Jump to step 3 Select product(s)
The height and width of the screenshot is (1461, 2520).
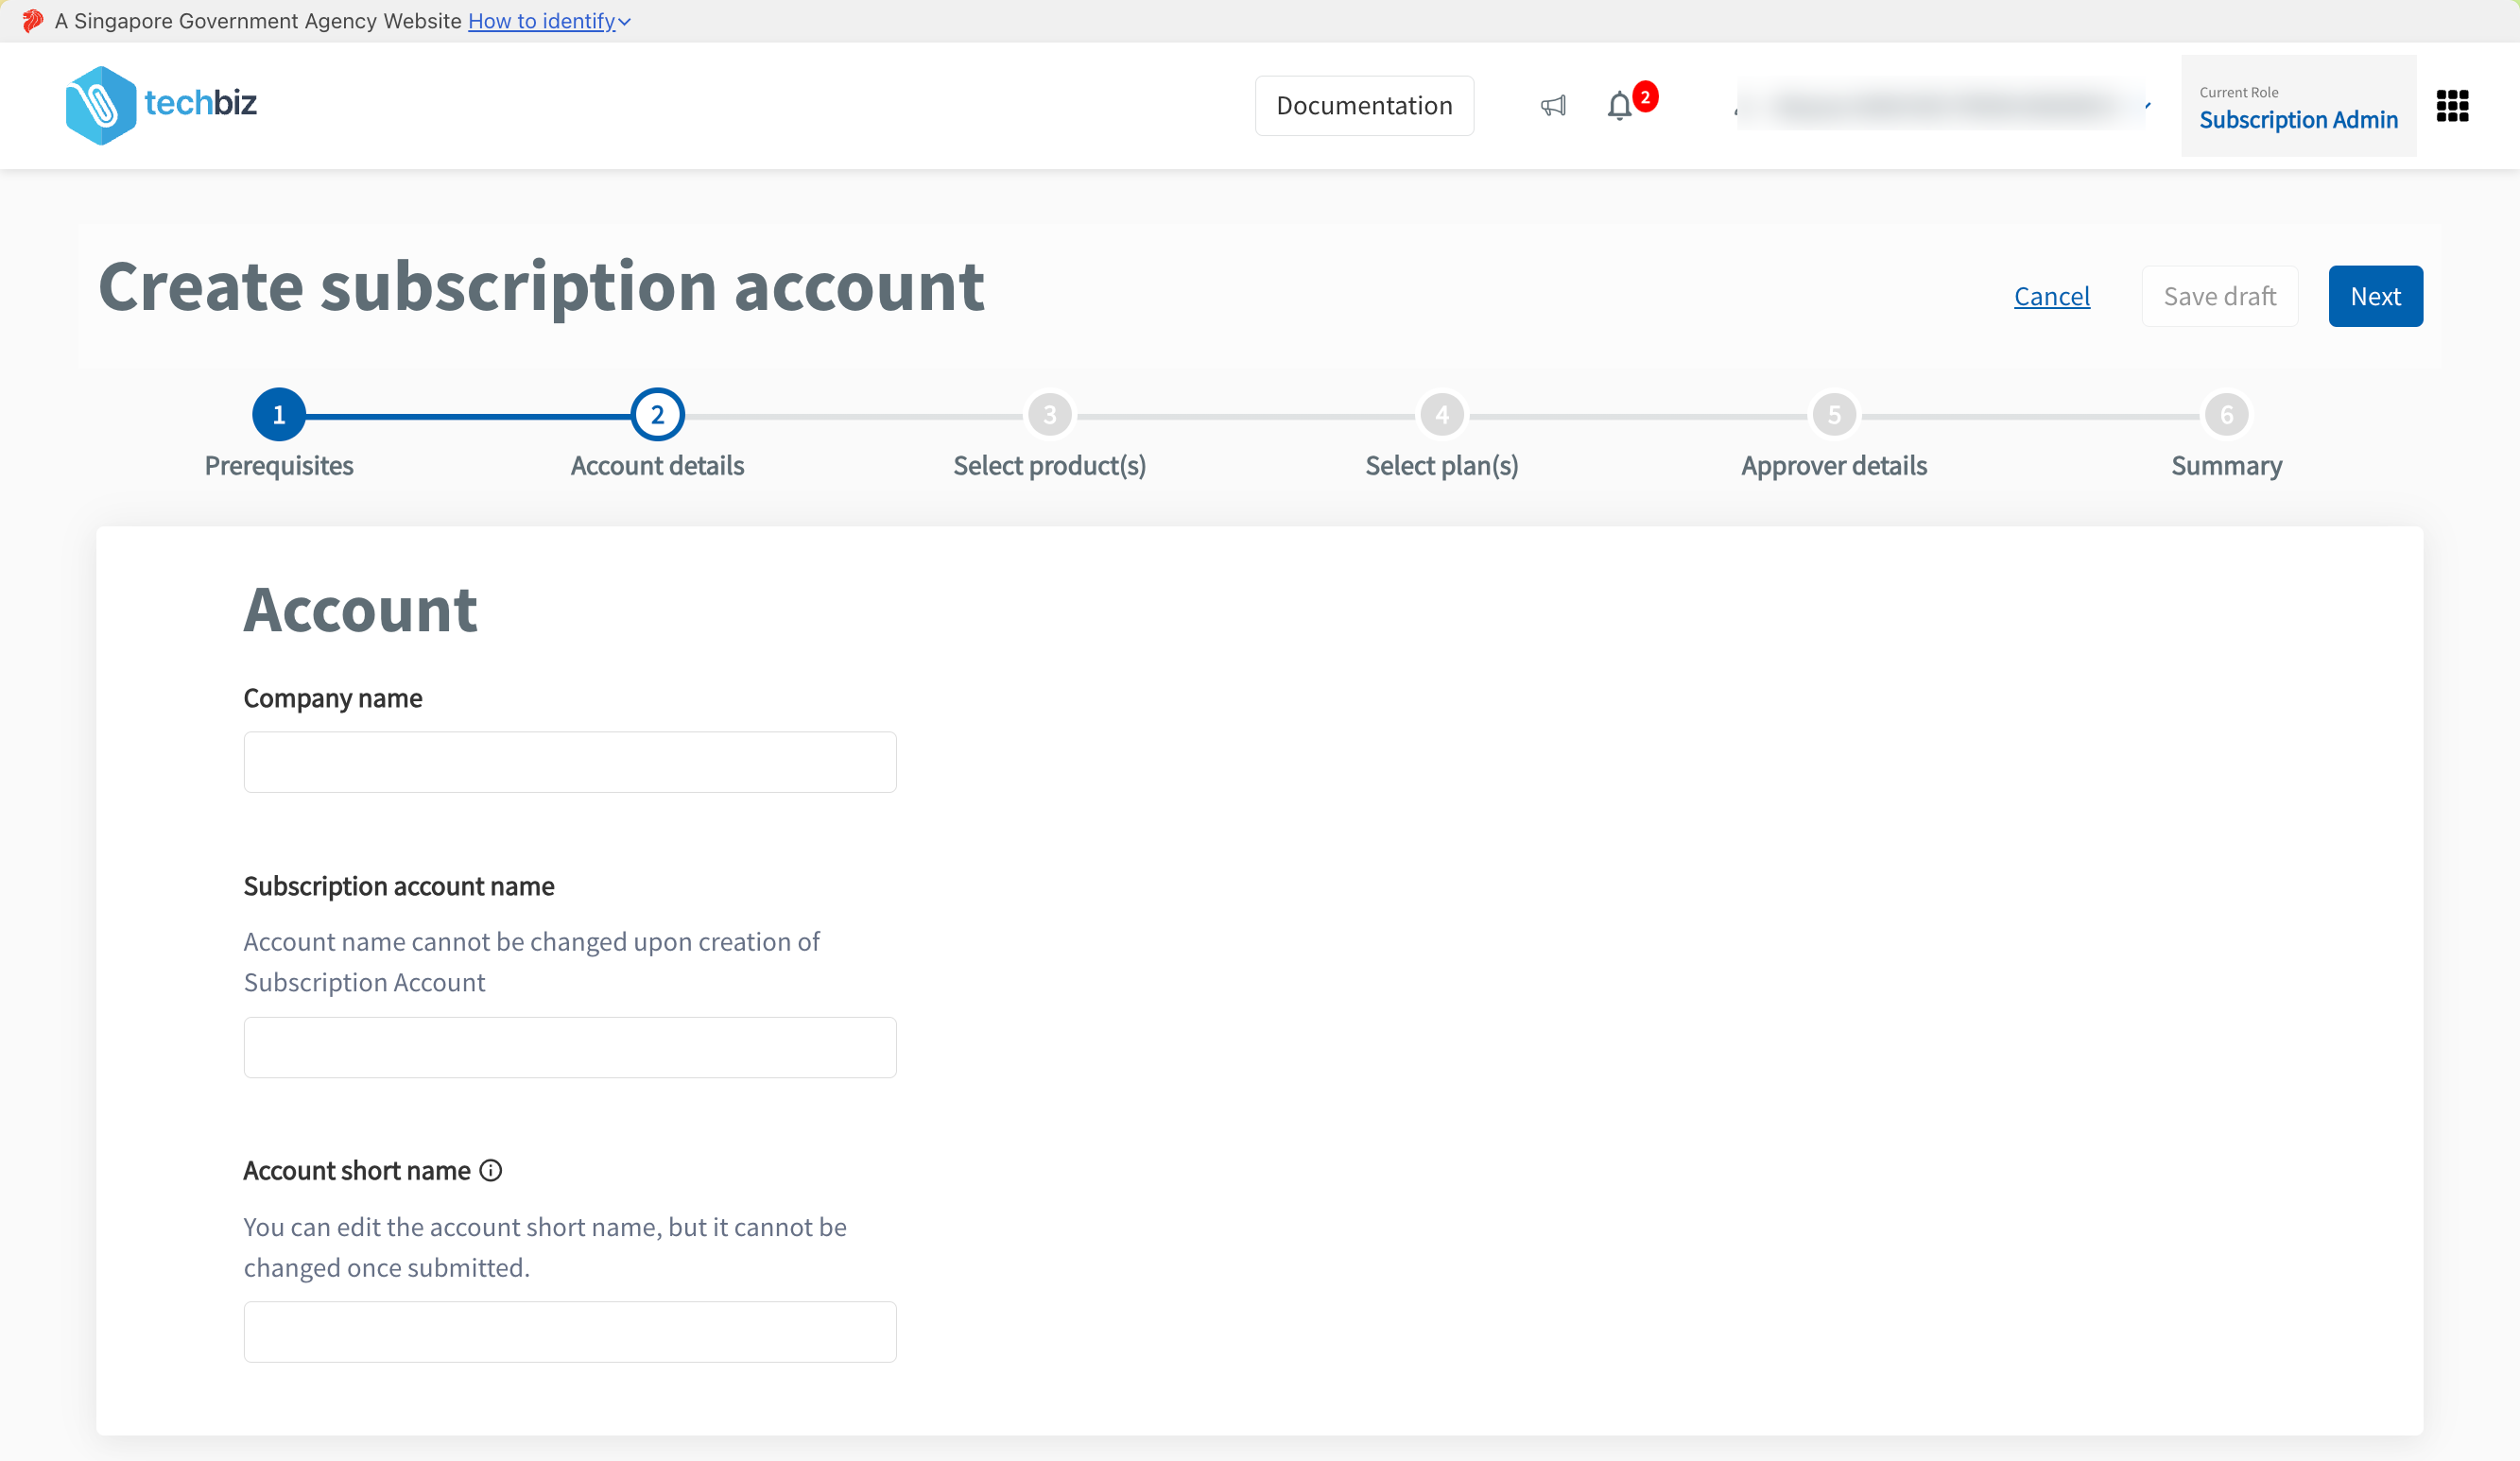(1049, 415)
